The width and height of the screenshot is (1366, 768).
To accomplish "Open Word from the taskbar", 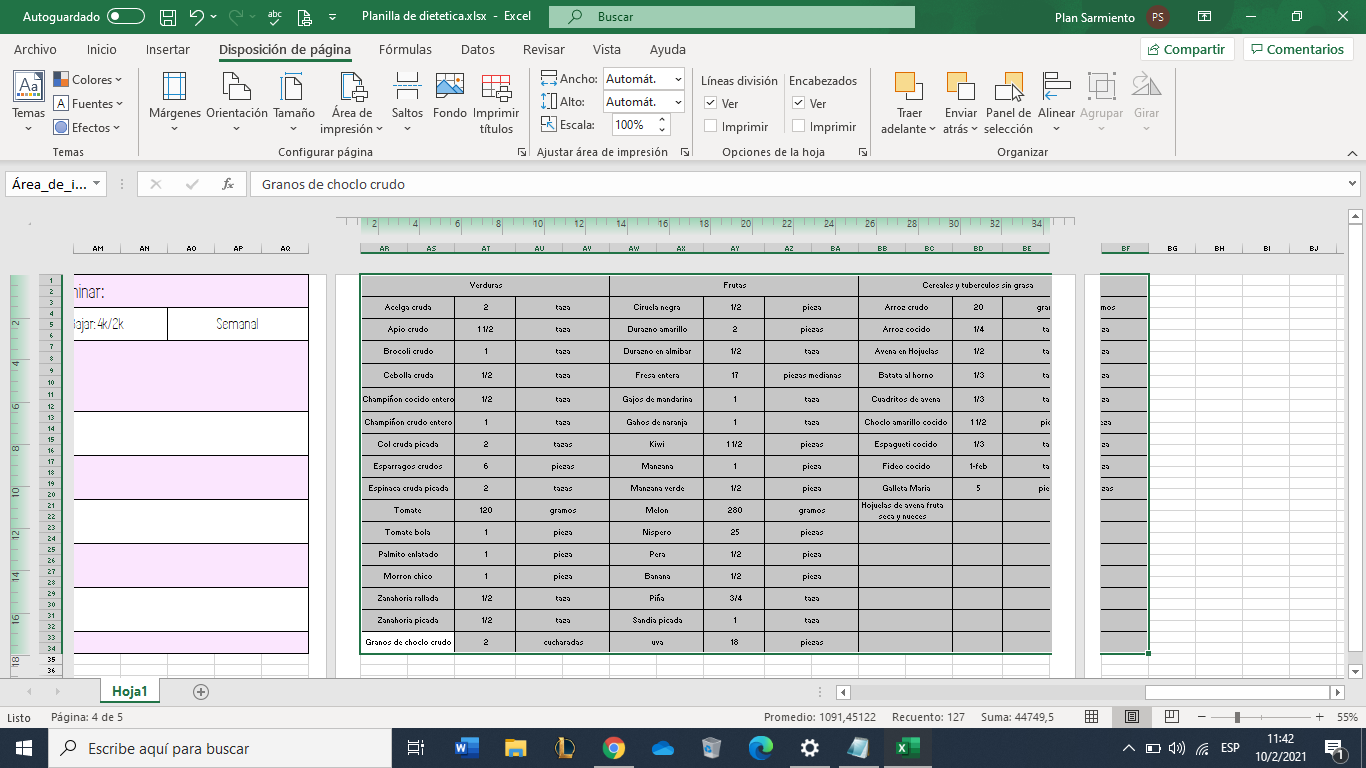I will click(466, 748).
